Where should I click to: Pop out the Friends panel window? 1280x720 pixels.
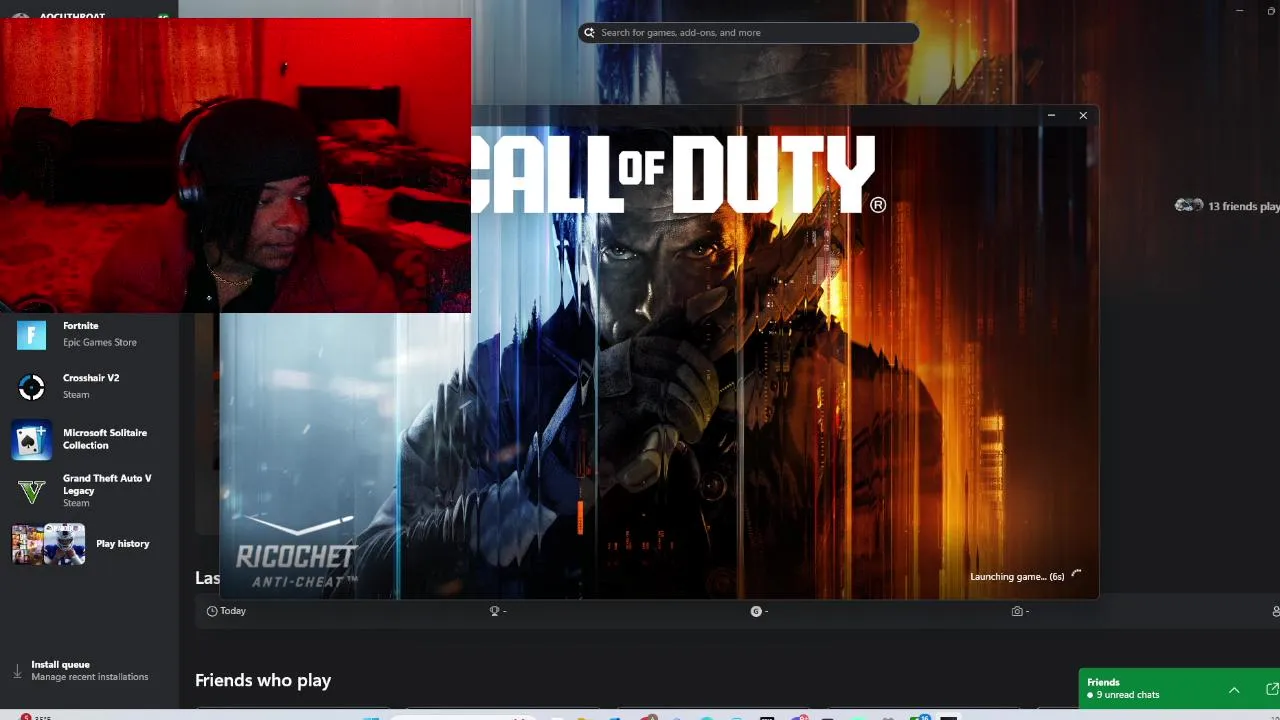click(1272, 689)
